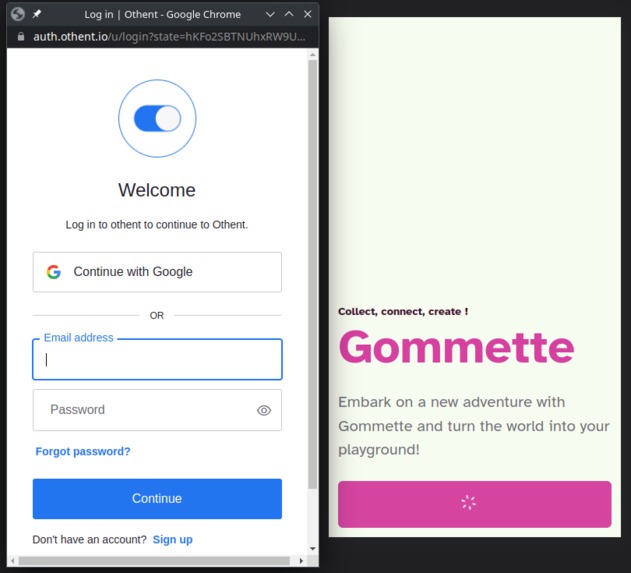Click the 'Log in | Othent' window title

click(163, 14)
